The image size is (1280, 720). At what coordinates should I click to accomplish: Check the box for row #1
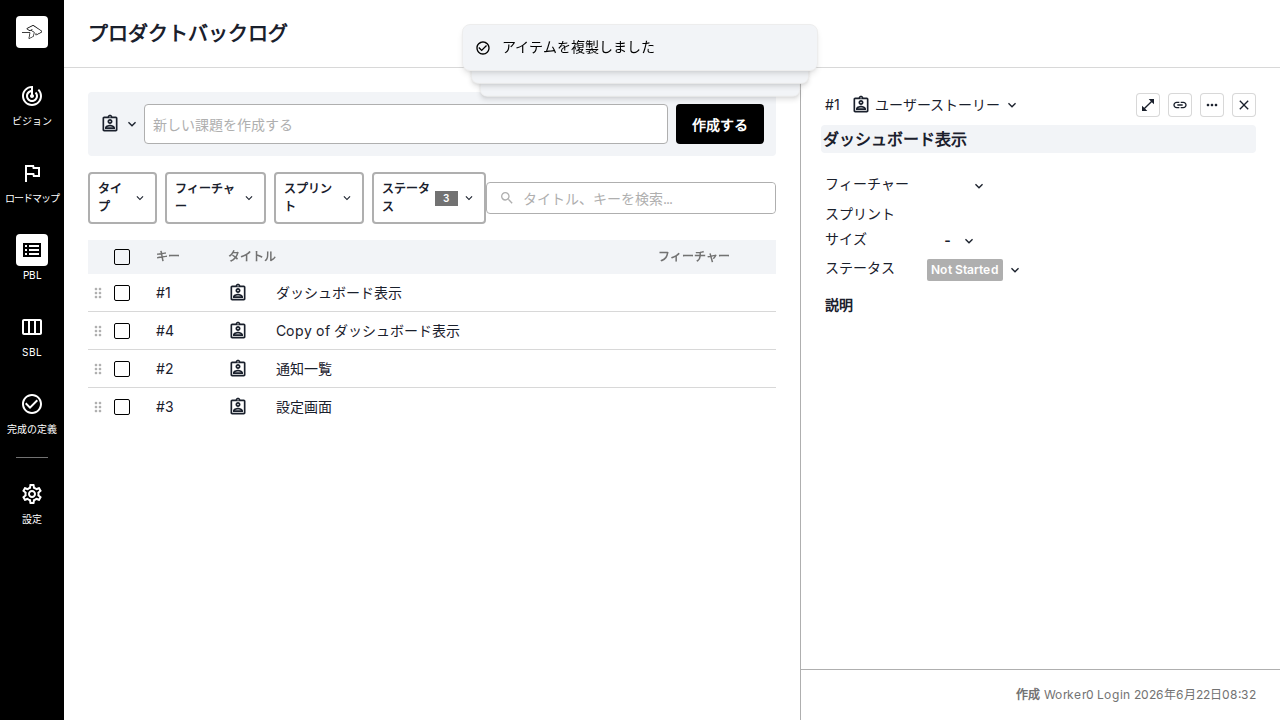coord(122,293)
